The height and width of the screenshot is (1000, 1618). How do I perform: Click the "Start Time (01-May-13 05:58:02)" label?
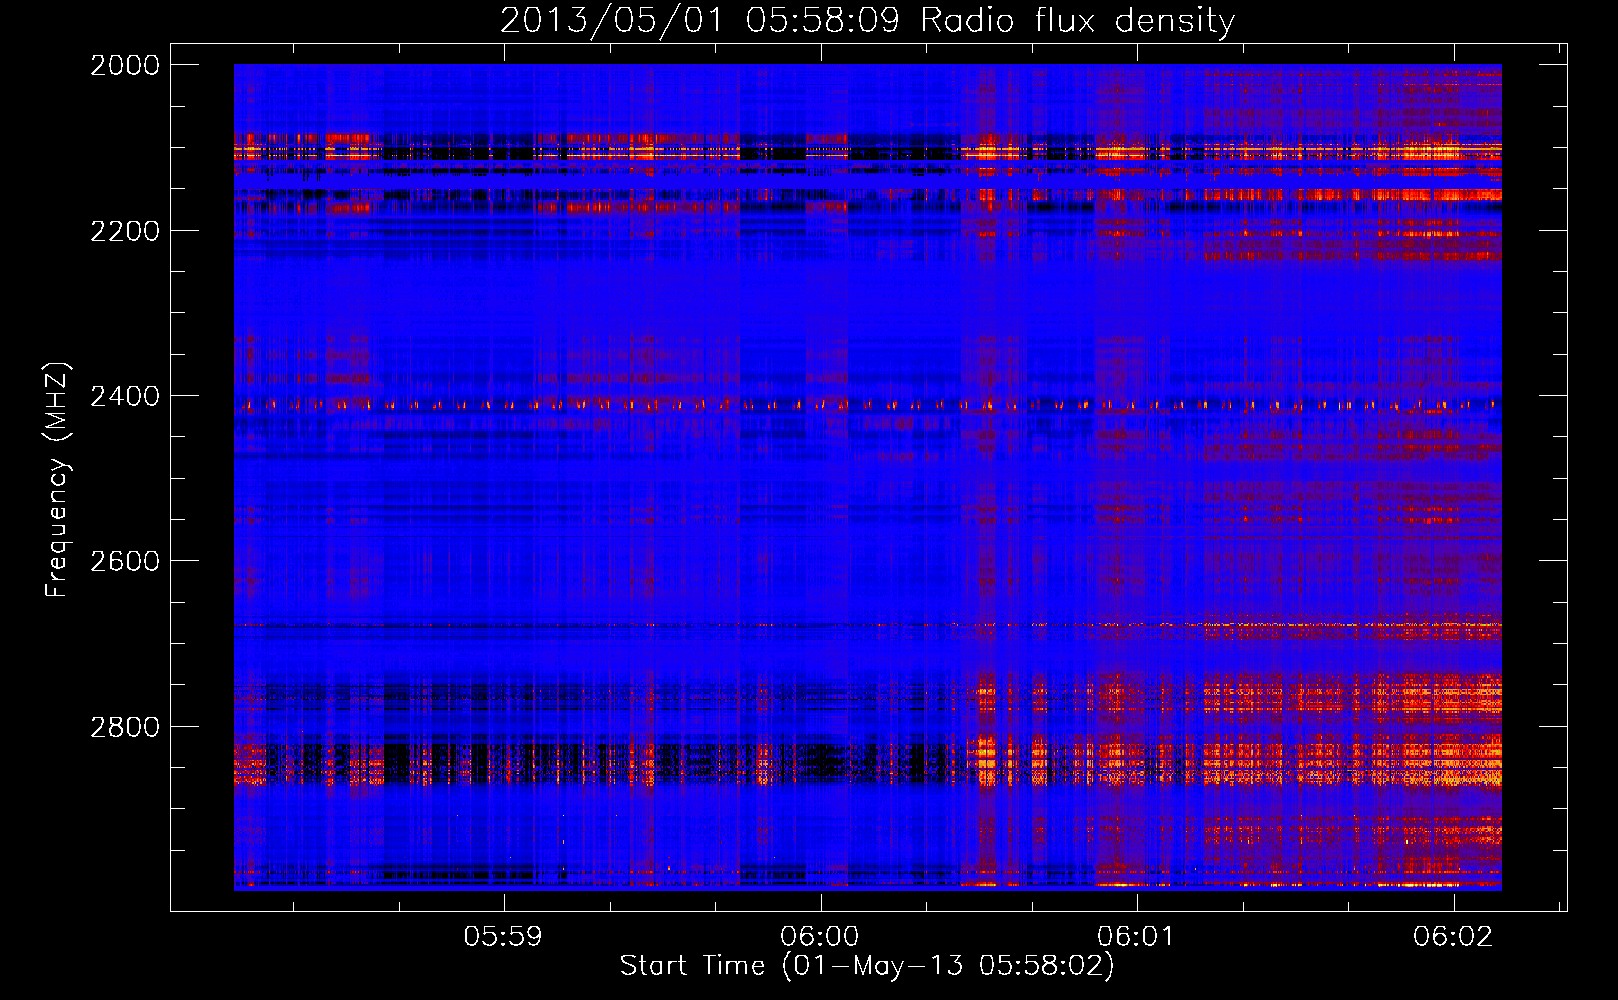click(867, 966)
